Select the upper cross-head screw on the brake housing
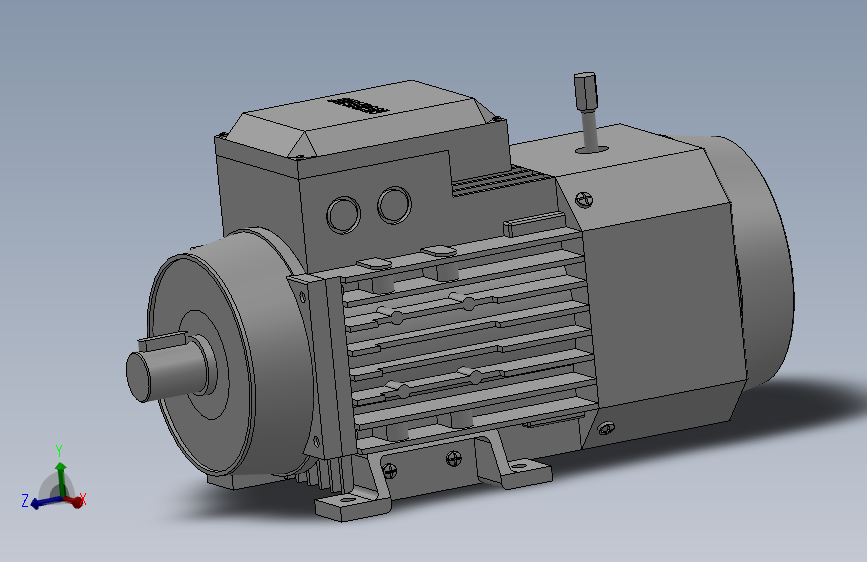Viewport: 867px width, 562px height. pos(584,200)
